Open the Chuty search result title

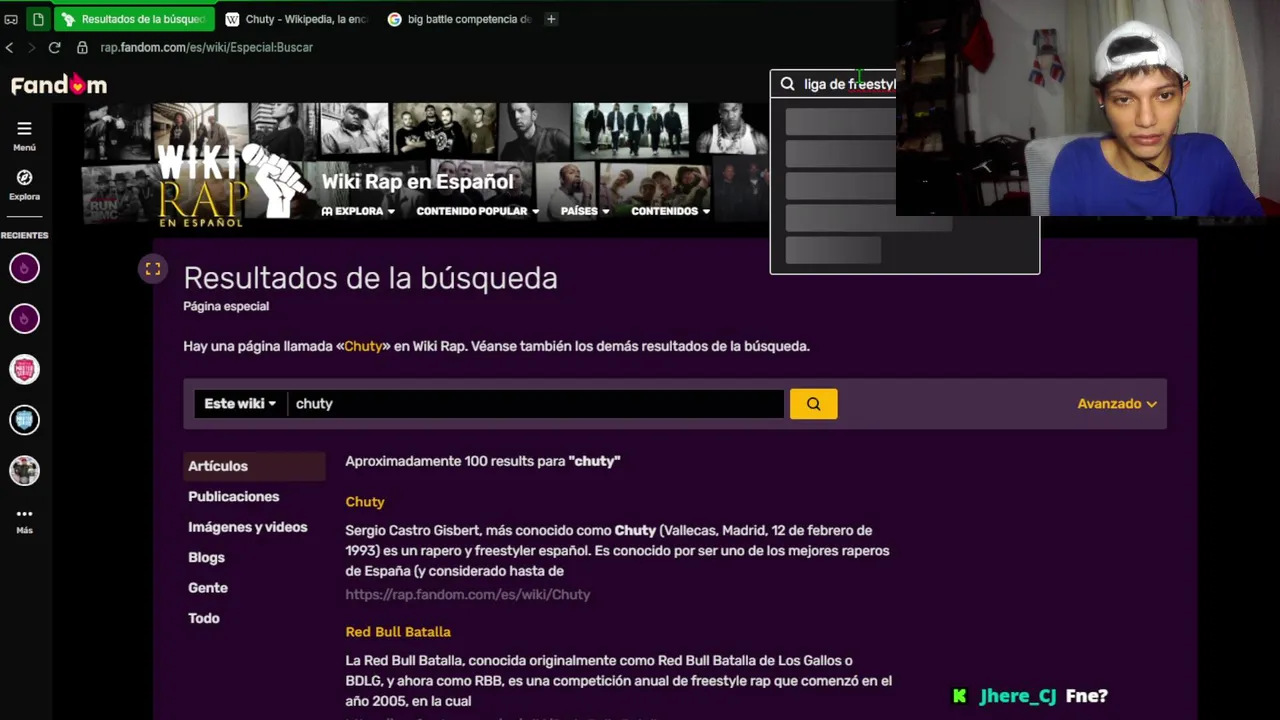click(x=365, y=502)
